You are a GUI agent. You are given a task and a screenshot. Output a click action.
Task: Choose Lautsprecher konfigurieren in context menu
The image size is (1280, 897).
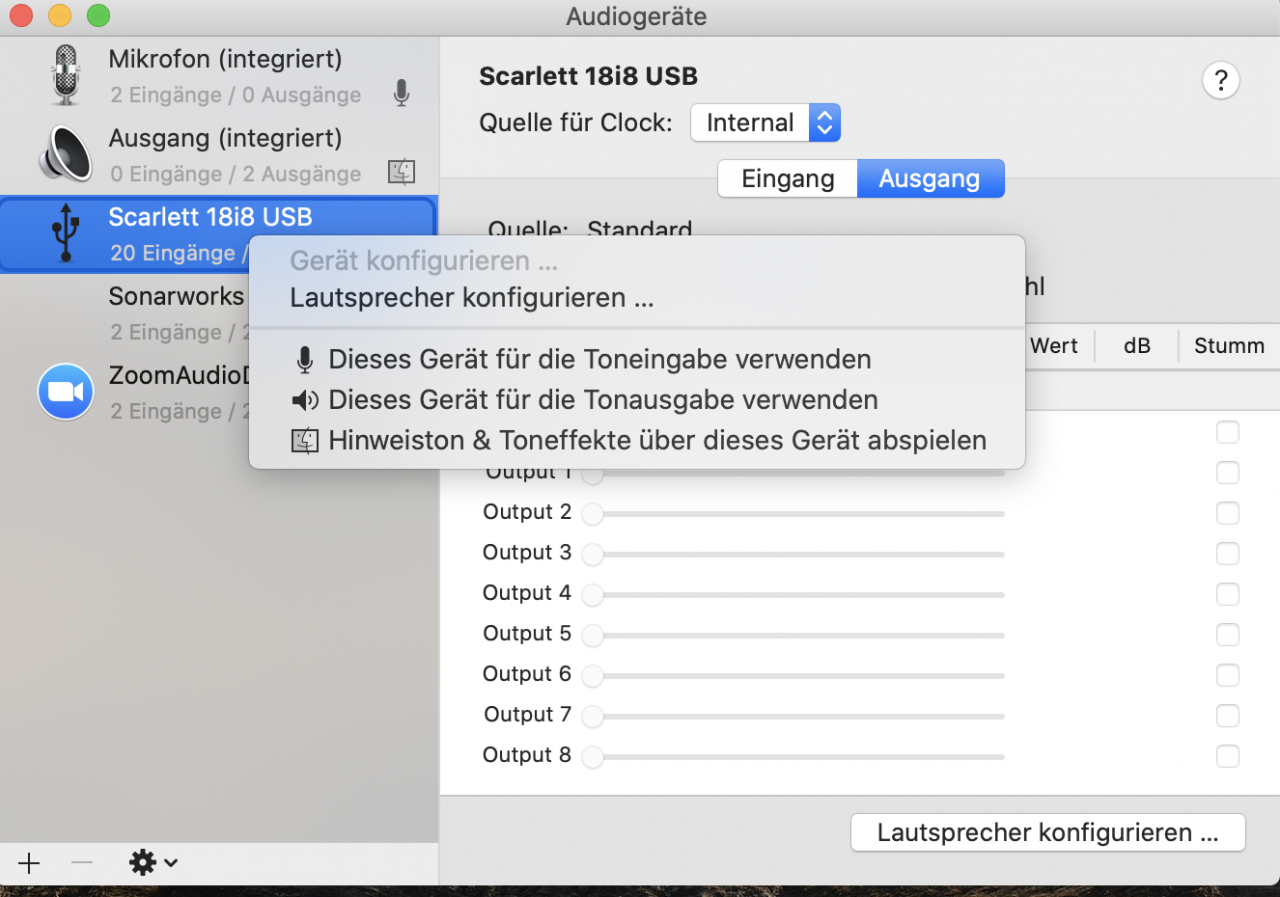tap(637, 298)
